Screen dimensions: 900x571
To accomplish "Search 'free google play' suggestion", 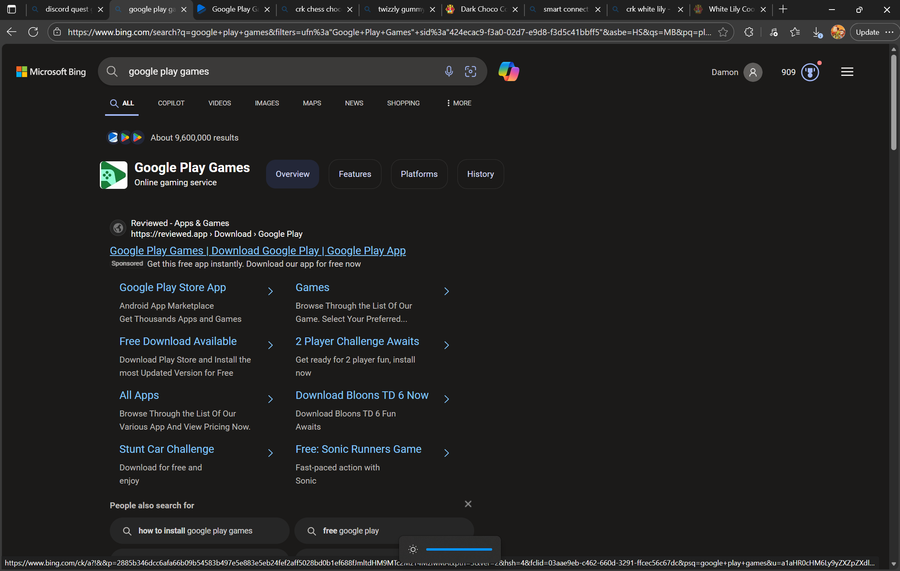I will [x=384, y=531].
